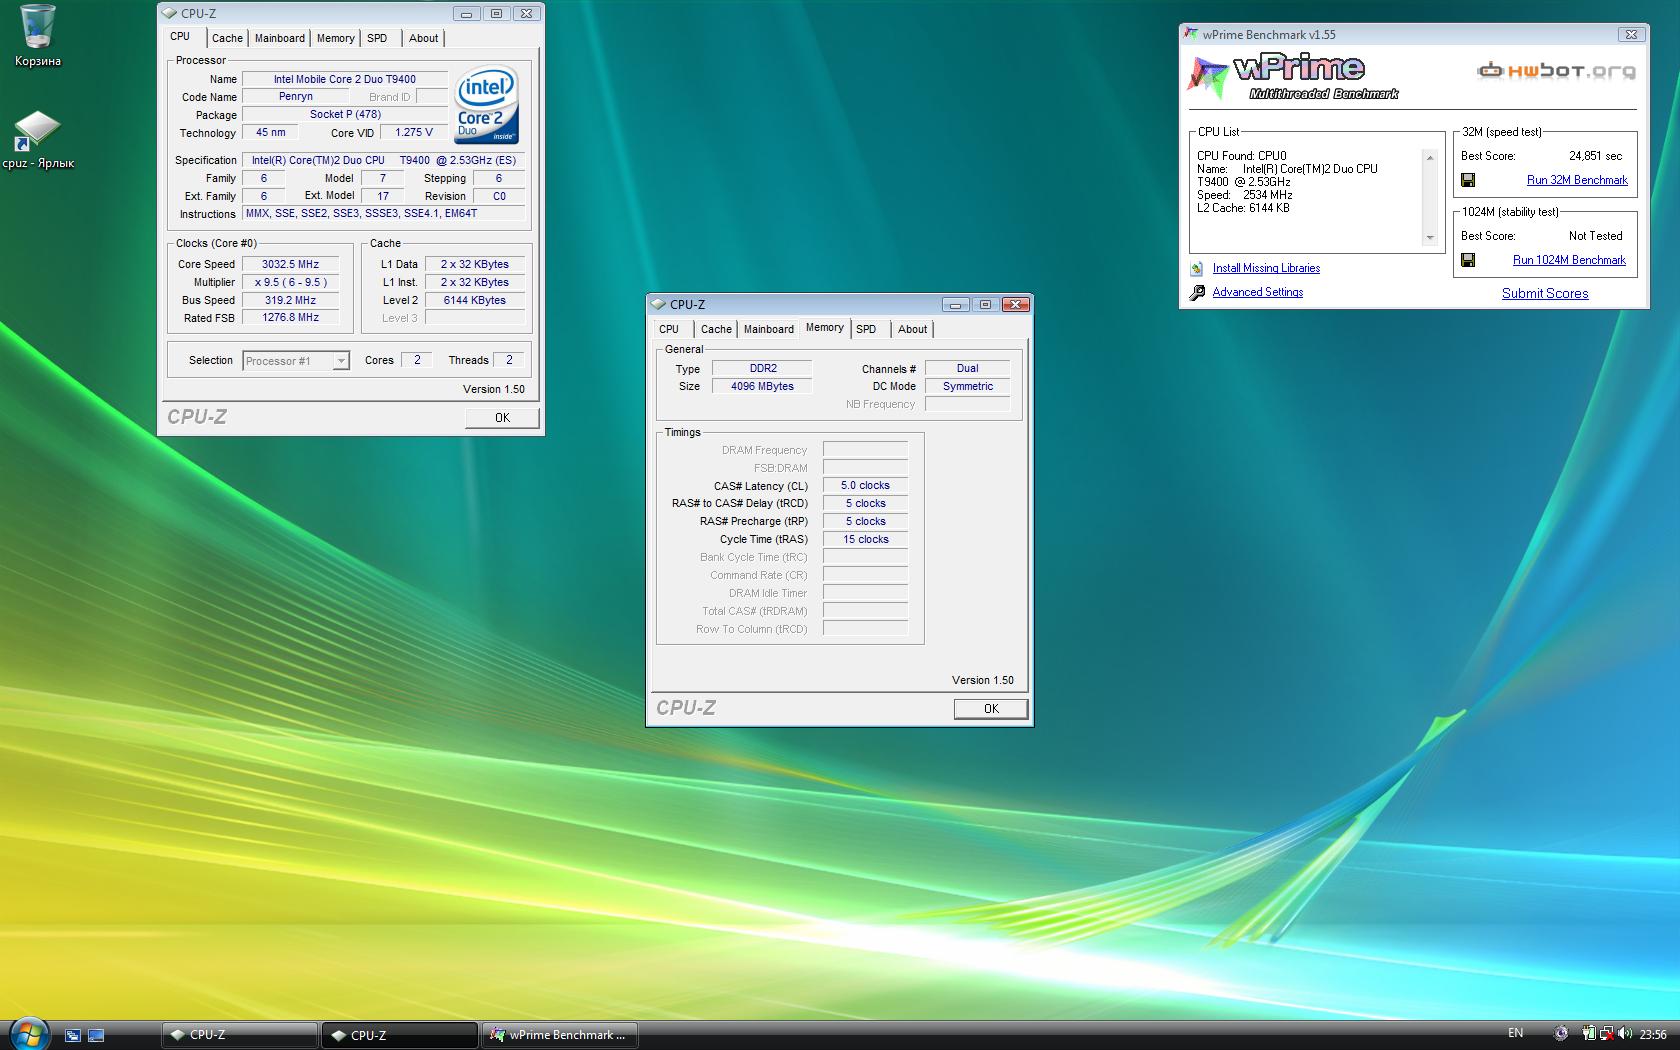Open the SPD tab in the Memory CPU-Z window
The width and height of the screenshot is (1680, 1050).
click(866, 329)
